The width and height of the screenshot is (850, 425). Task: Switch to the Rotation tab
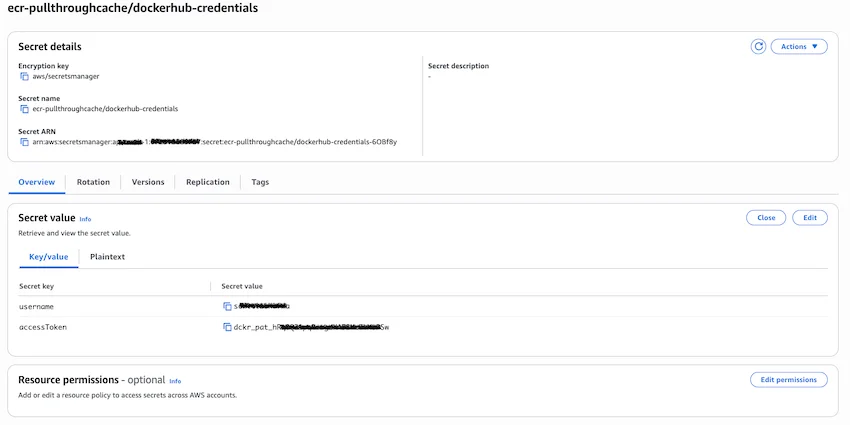coord(93,182)
